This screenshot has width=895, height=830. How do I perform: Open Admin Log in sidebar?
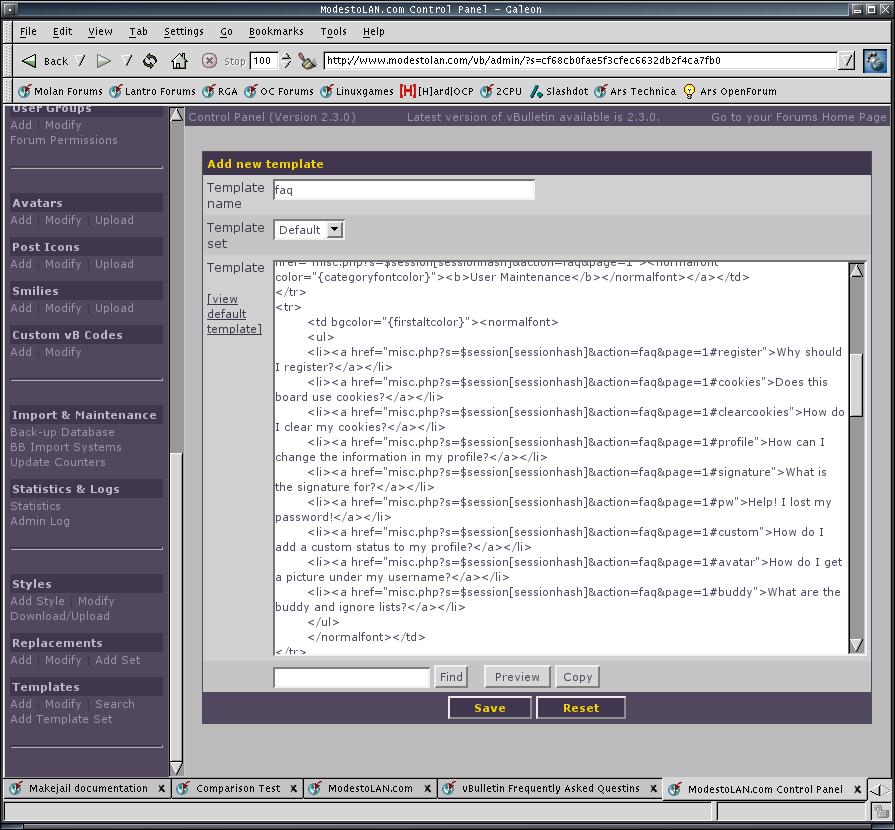point(40,521)
